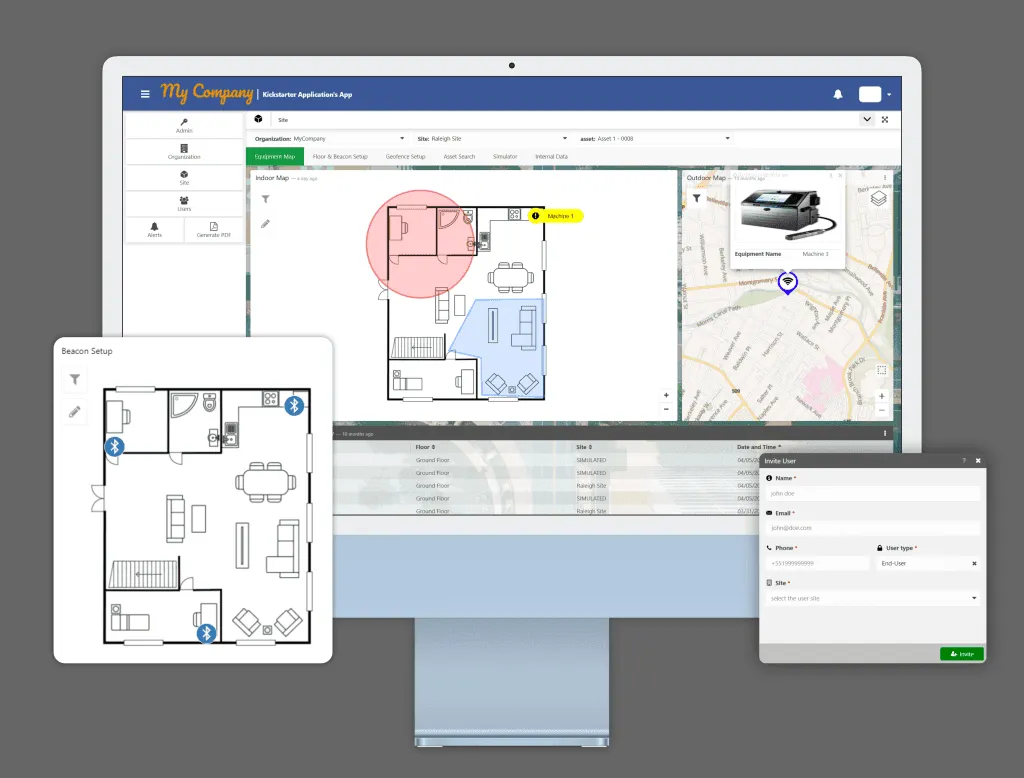Expand the Organization dropdown
Image resolution: width=1024 pixels, height=778 pixels.
[402, 139]
